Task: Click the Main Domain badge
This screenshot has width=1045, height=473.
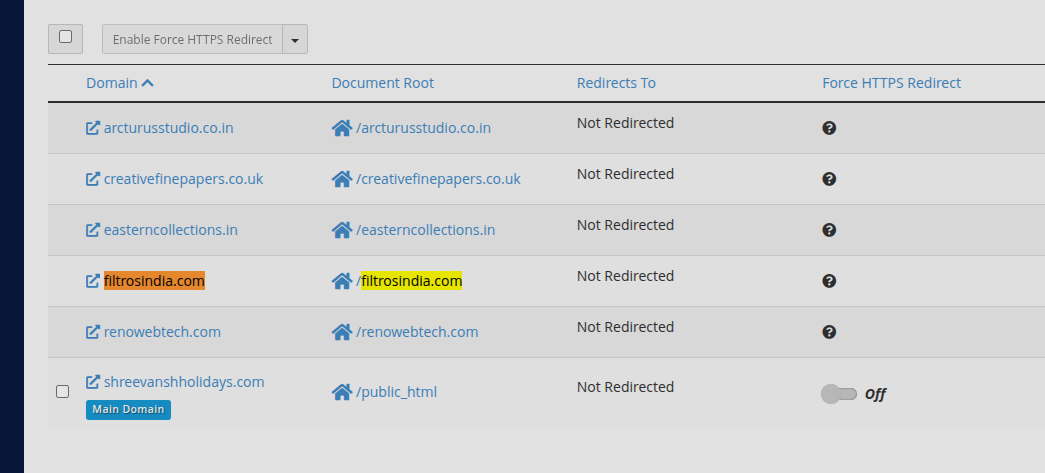Action: 128,409
